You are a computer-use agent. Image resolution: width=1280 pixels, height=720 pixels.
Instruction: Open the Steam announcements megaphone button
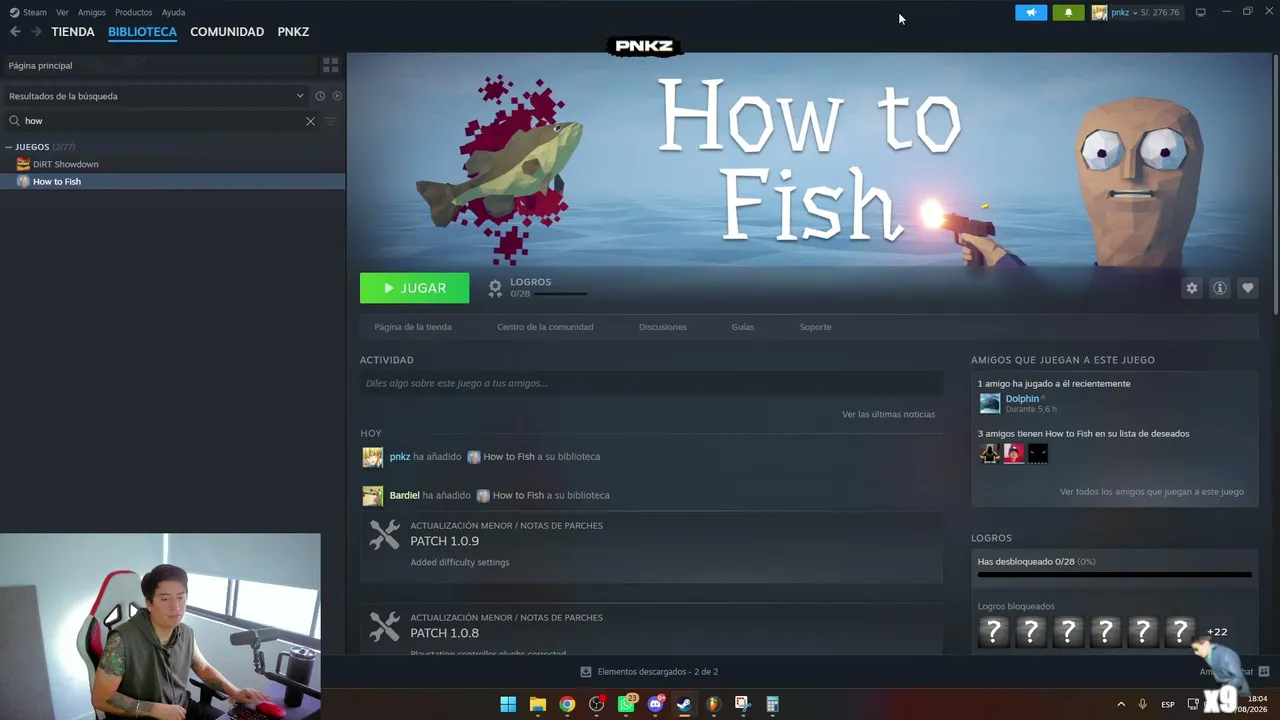tap(1031, 12)
